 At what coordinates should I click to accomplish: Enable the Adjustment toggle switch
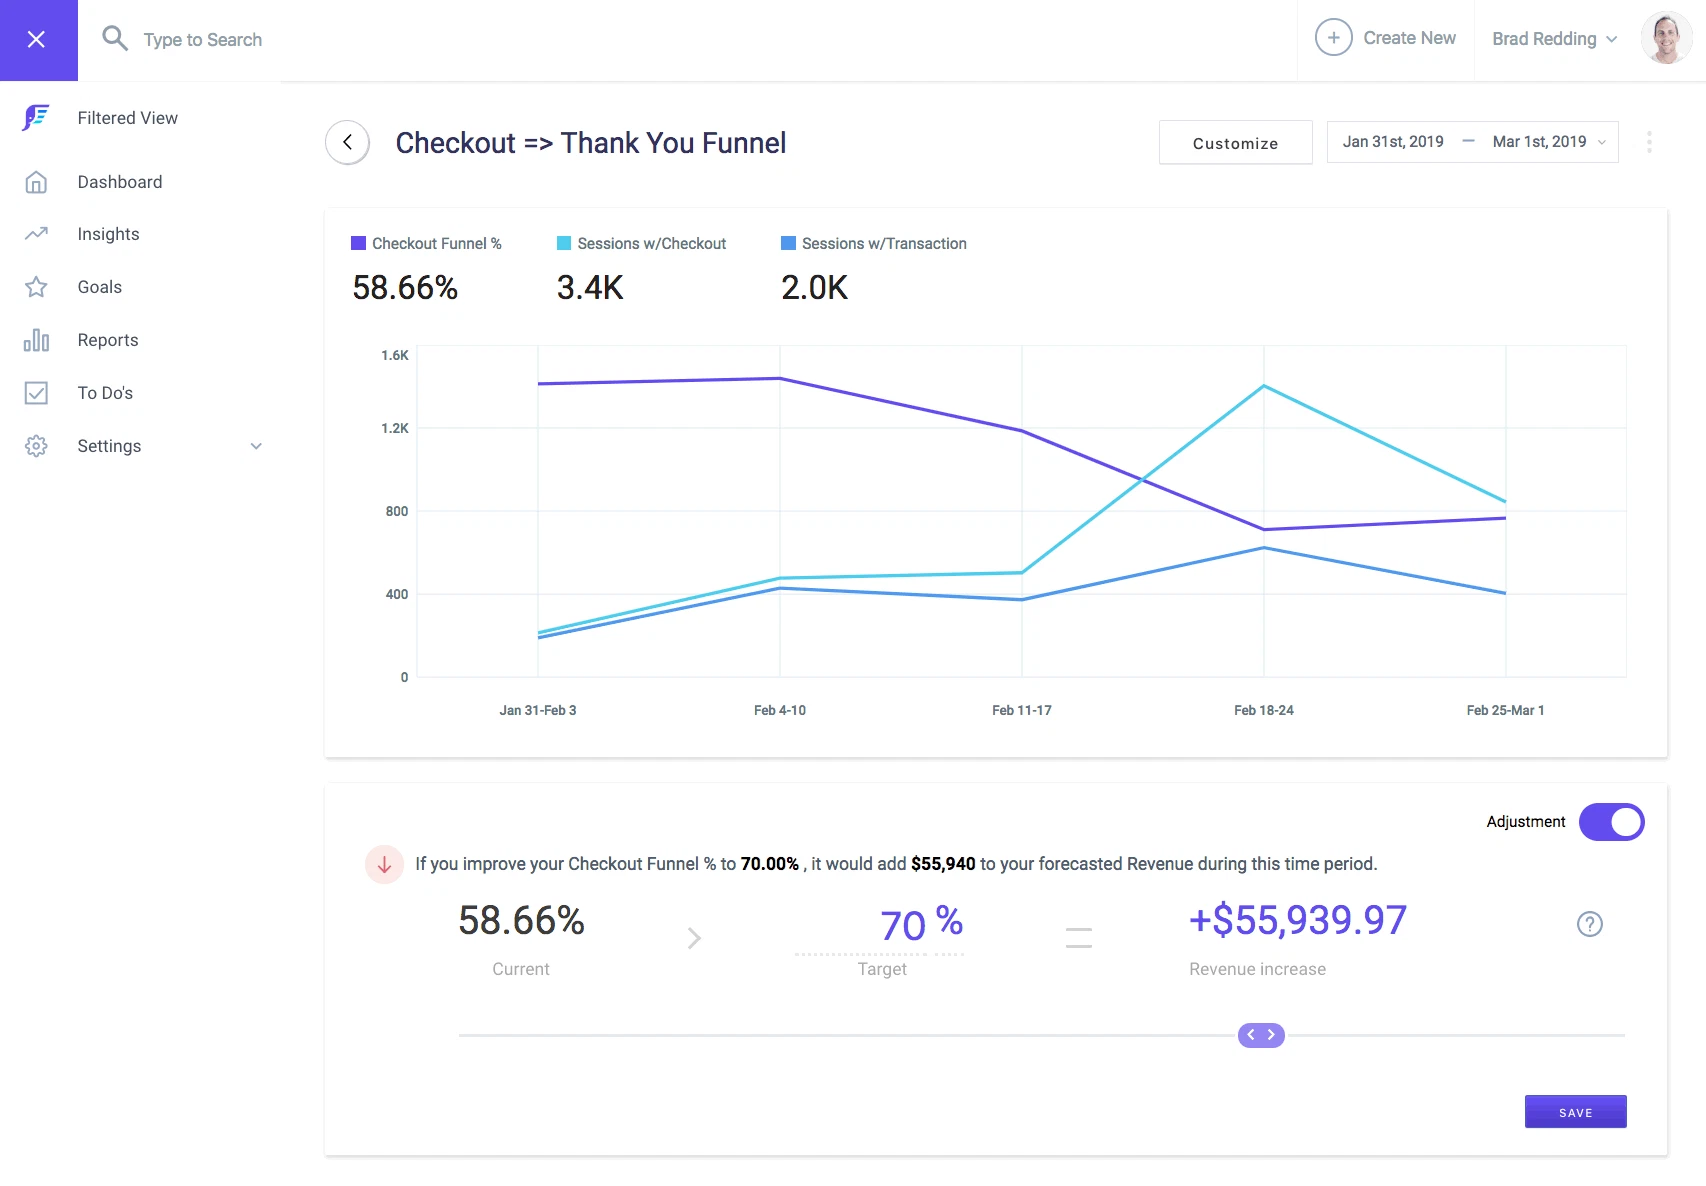click(x=1611, y=822)
